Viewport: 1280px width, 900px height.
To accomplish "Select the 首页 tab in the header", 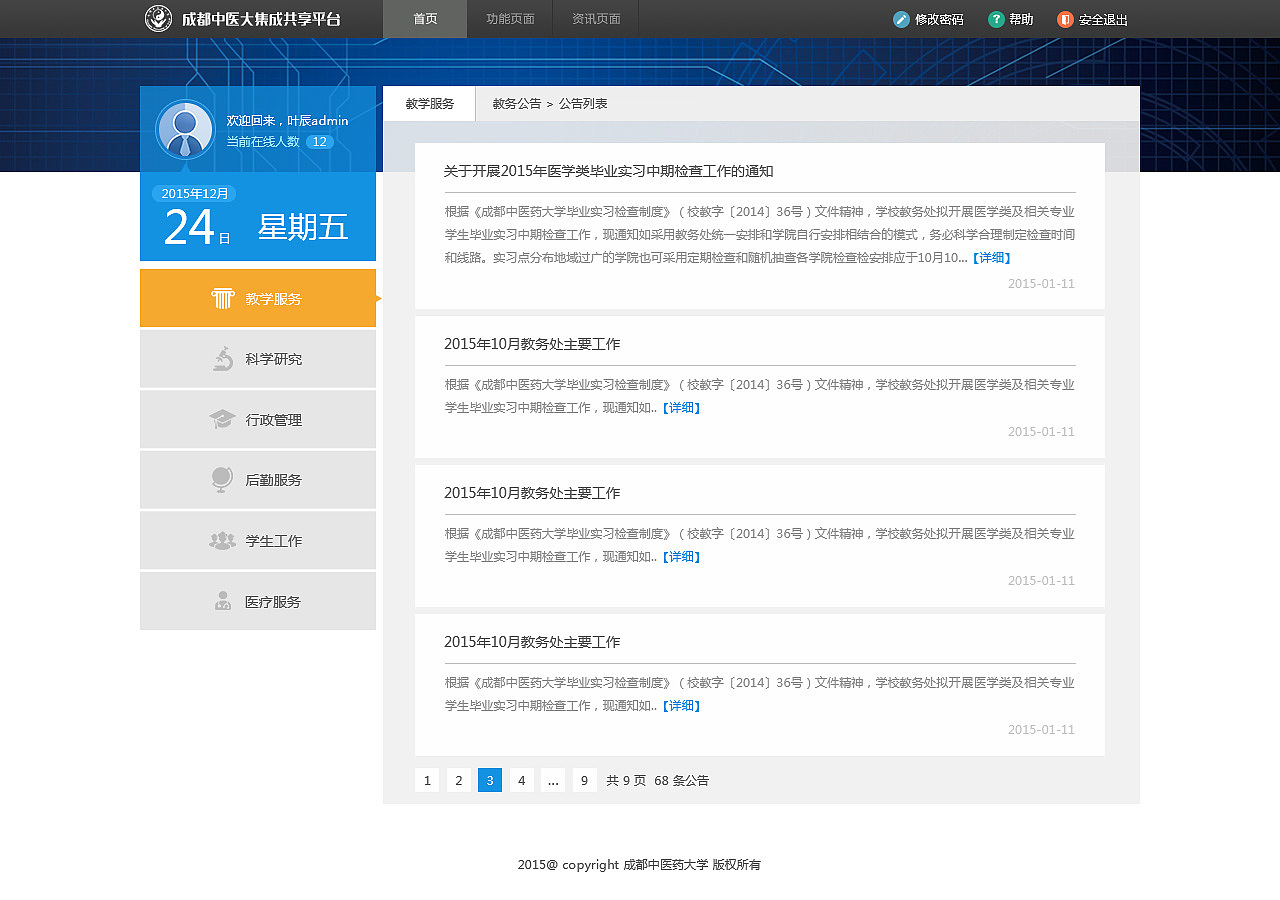I will pos(424,18).
